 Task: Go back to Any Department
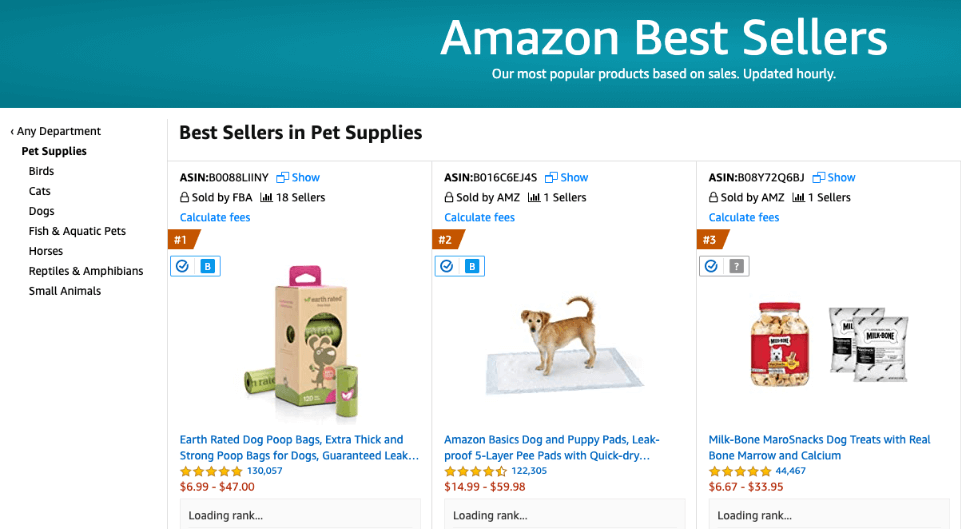(x=55, y=131)
